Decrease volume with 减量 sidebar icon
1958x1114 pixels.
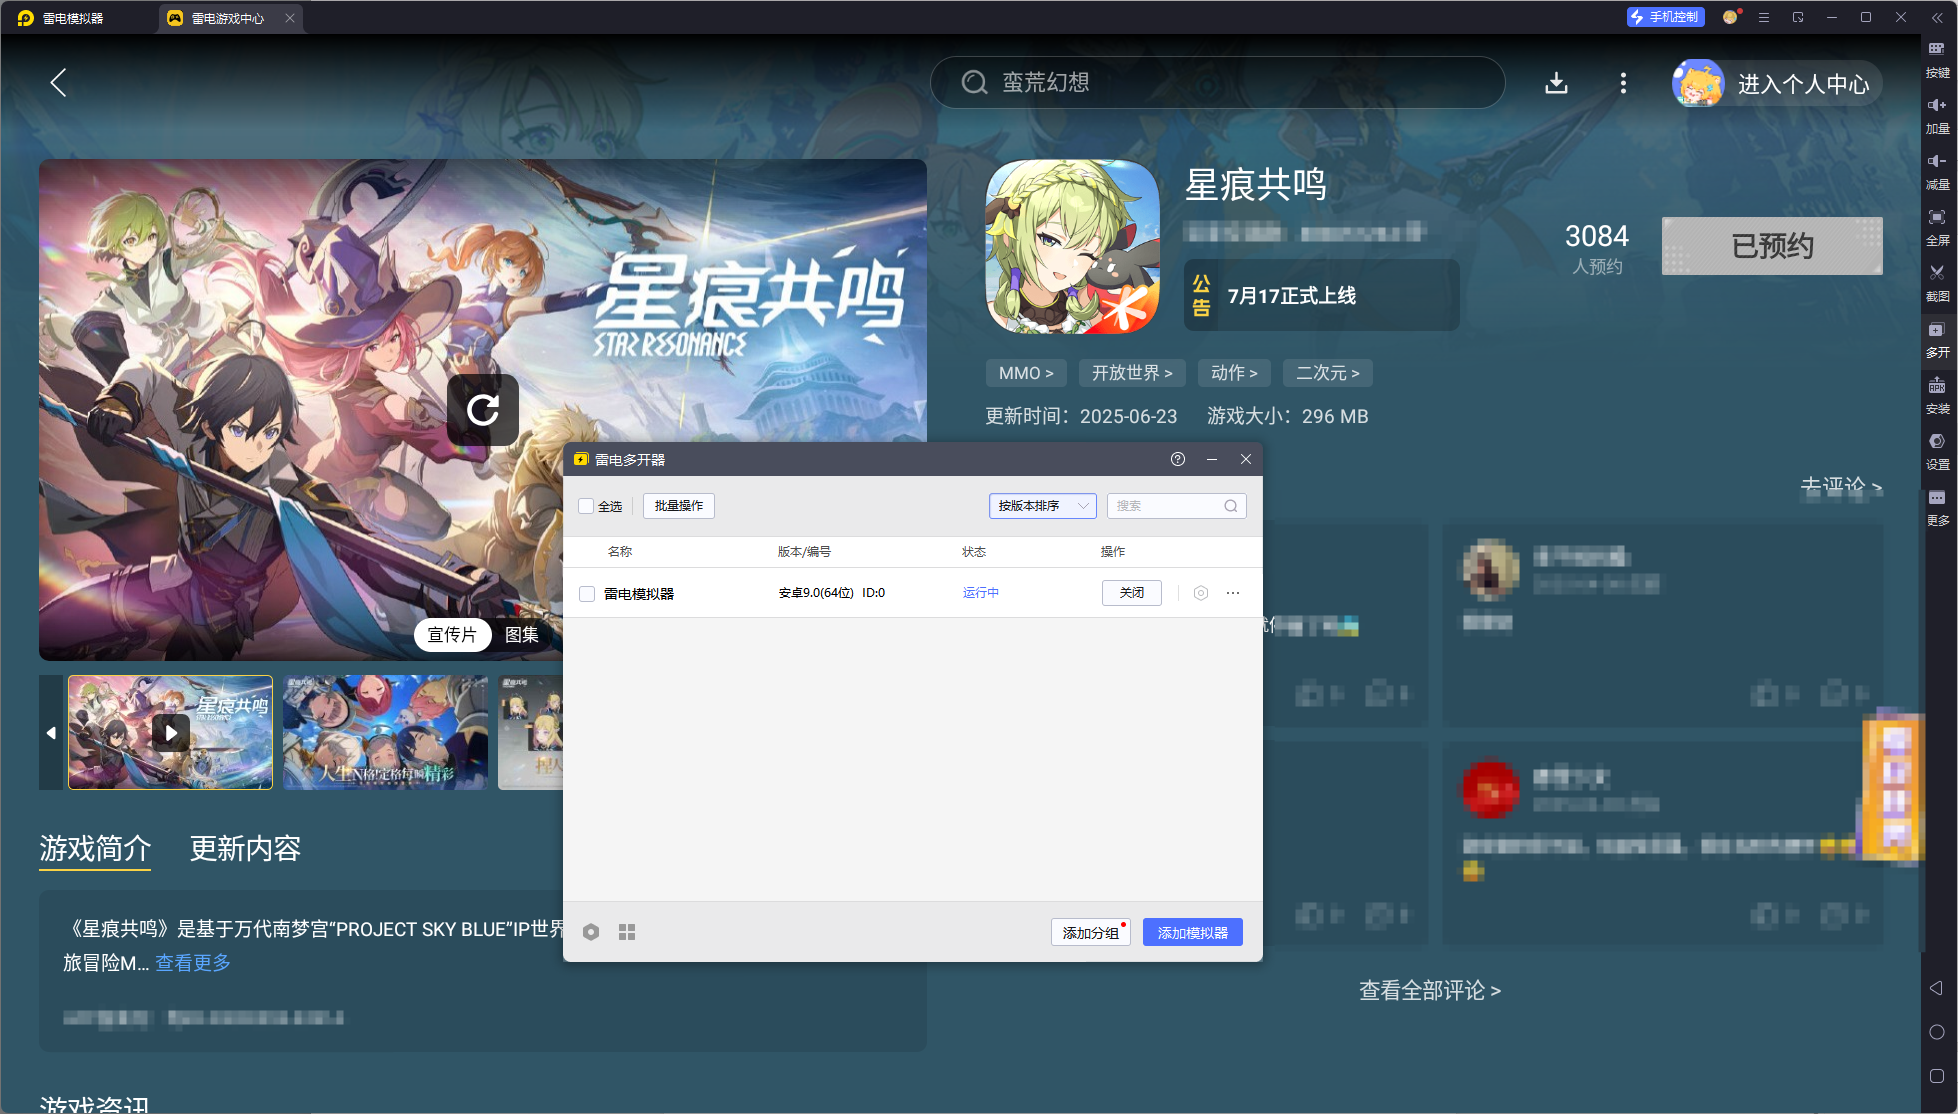coord(1937,172)
